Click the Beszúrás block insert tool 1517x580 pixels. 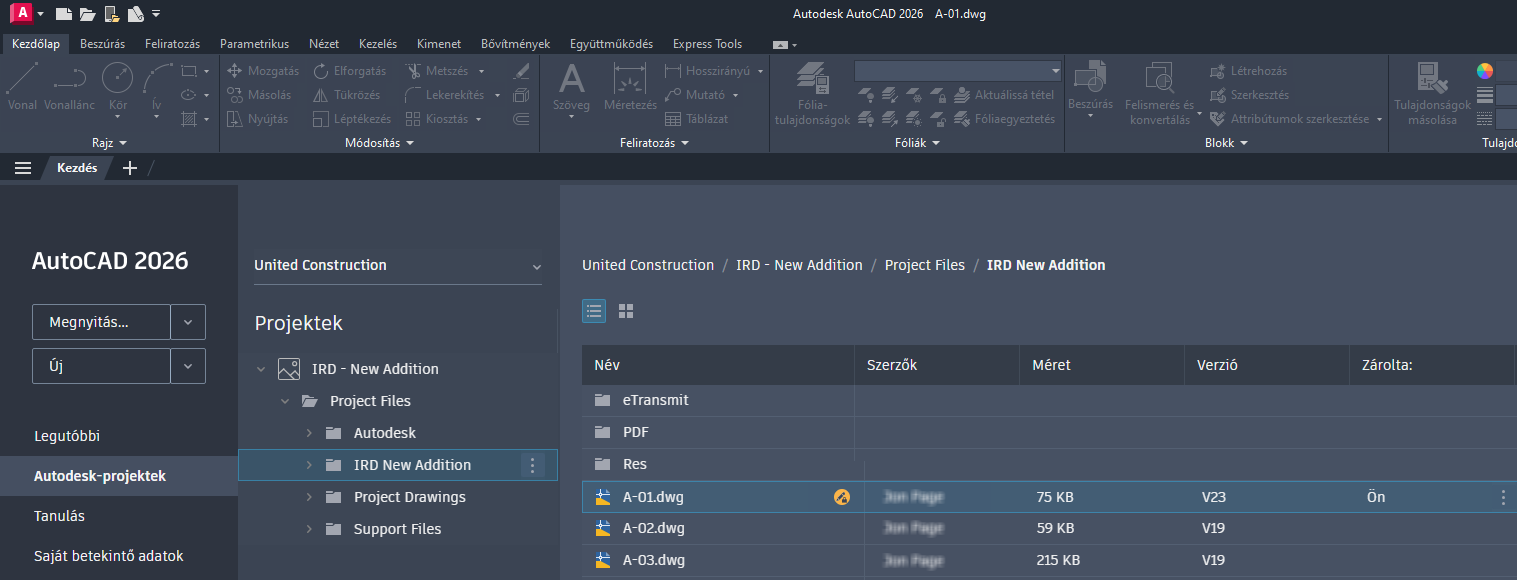(x=1090, y=86)
